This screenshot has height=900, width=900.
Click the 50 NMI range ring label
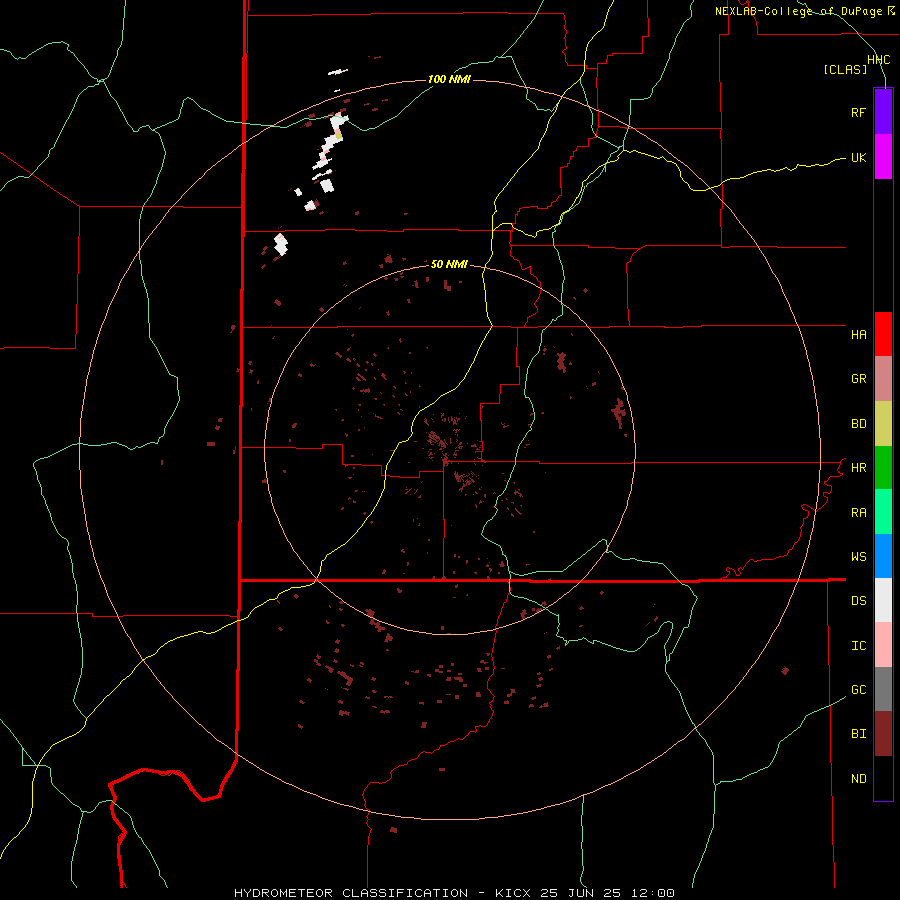(x=449, y=264)
